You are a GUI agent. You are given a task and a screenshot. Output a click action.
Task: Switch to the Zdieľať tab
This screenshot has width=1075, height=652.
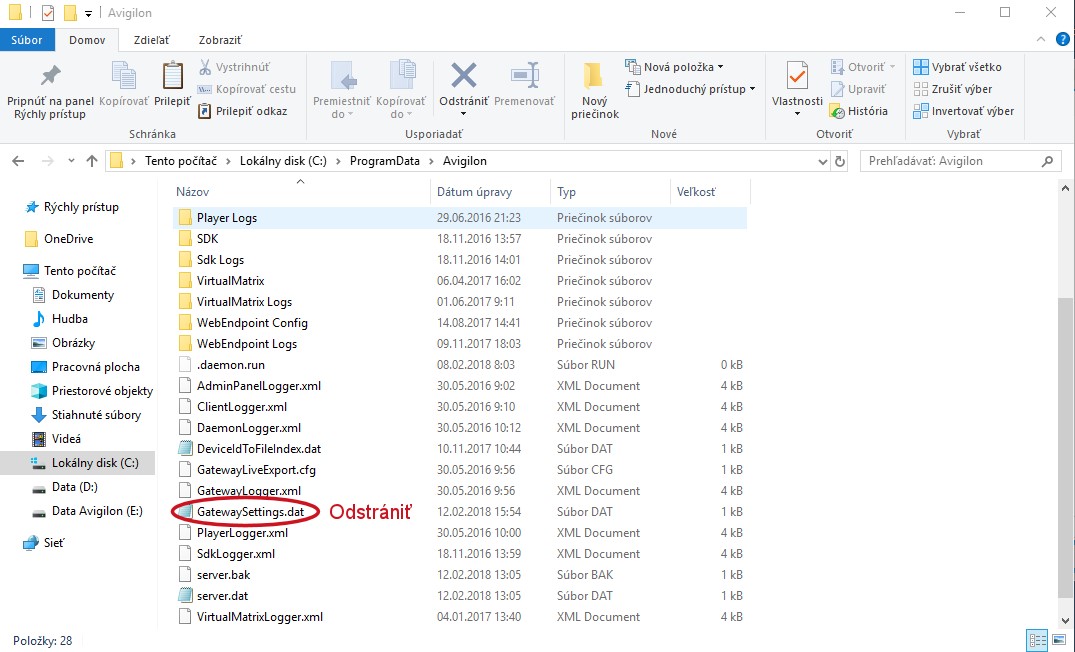[152, 40]
